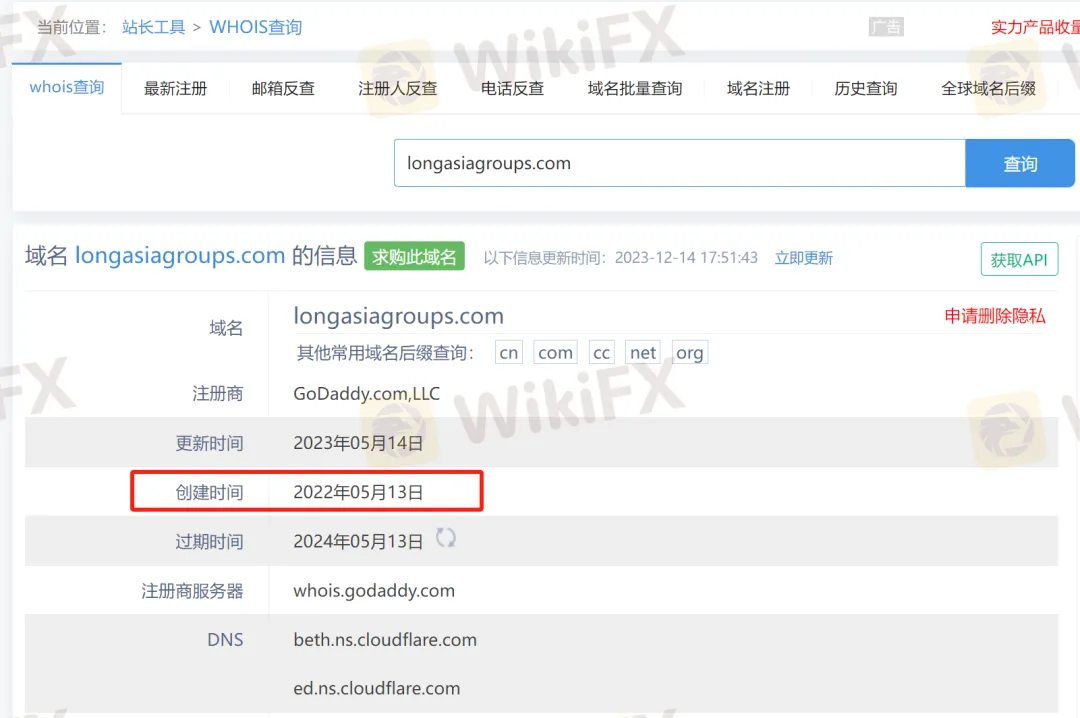The width and height of the screenshot is (1080, 718).
Task: Follow the 站长工具 breadcrumb link
Action: point(154,27)
